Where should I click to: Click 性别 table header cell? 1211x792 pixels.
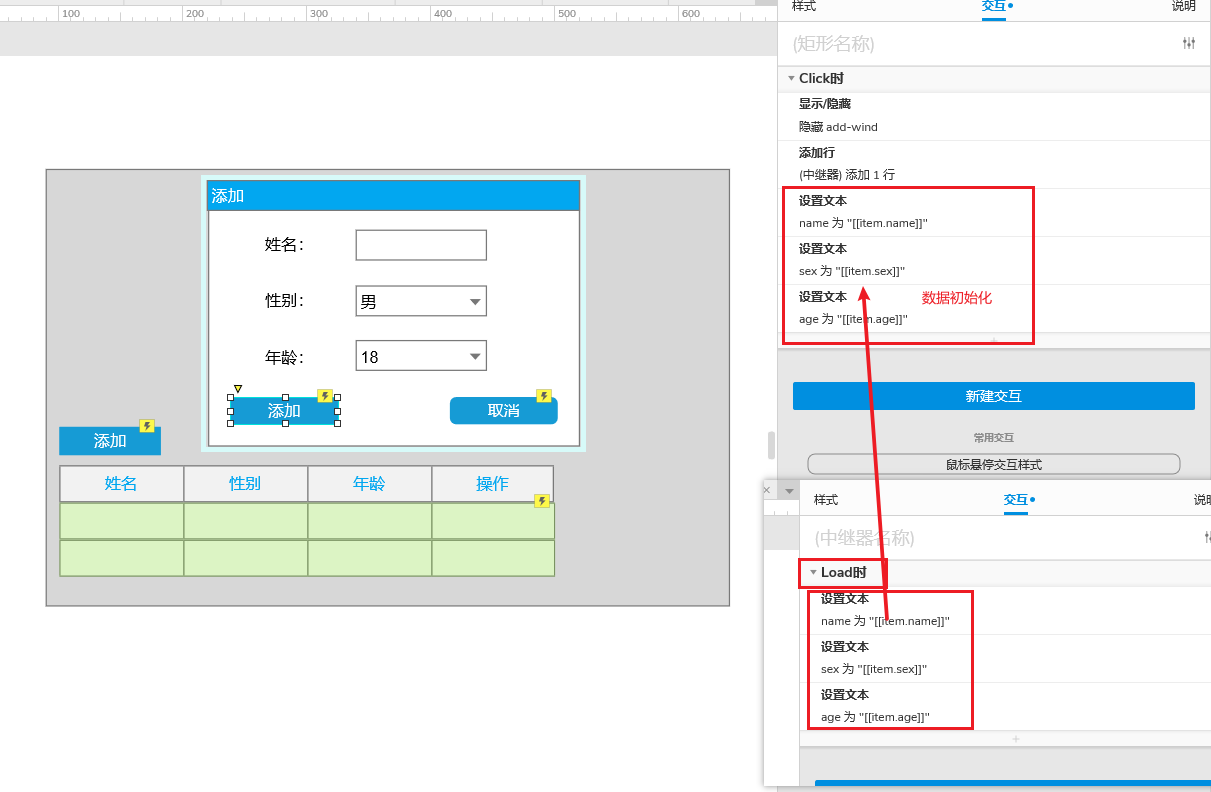(245, 484)
